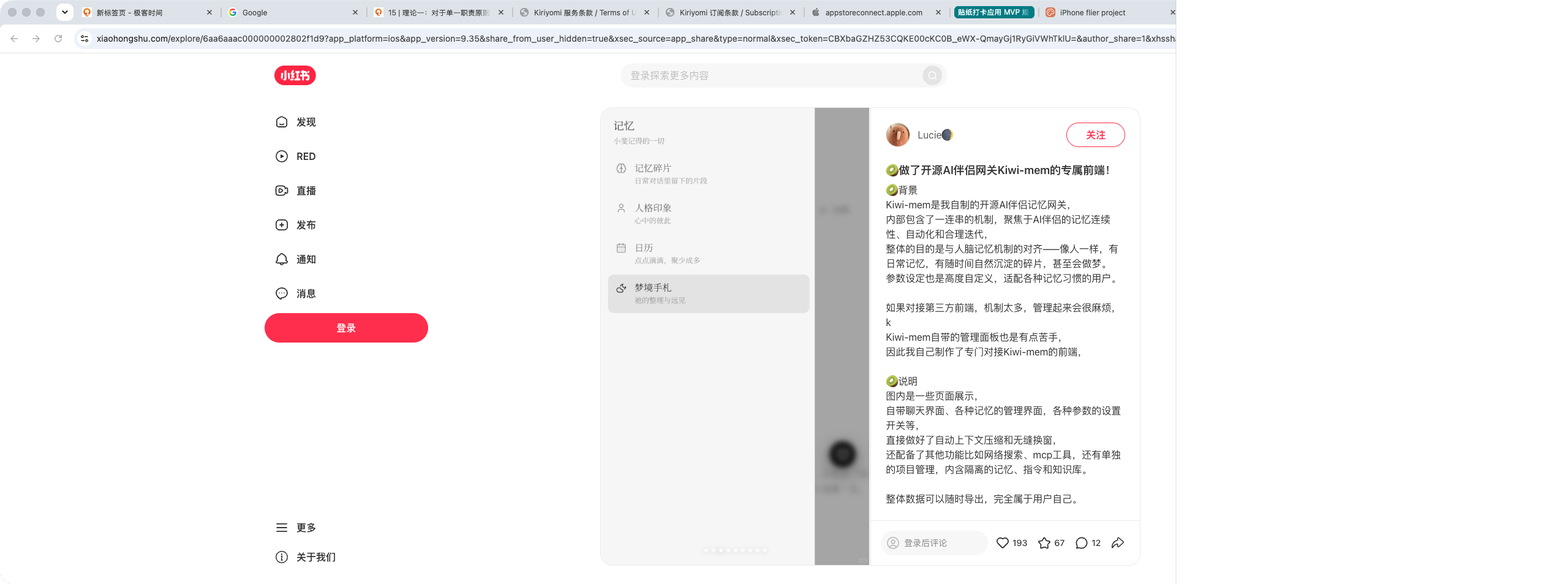Viewport: 1568px width, 584px height.
Task: Follow Lucie with the 关注 button
Action: pos(1095,135)
